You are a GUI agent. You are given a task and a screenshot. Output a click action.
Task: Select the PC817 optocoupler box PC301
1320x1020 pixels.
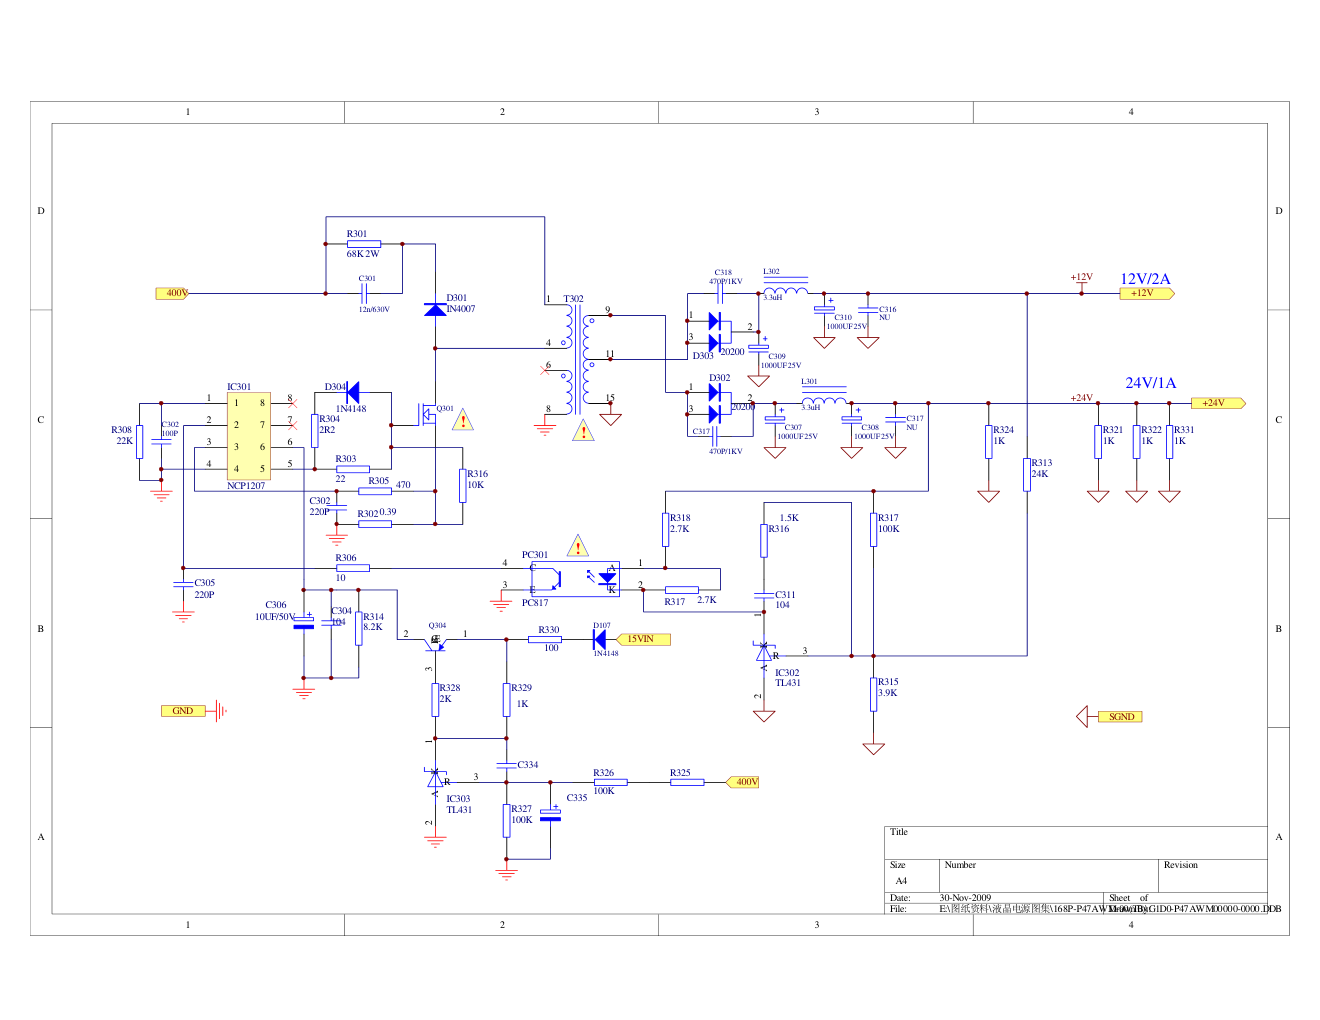[574, 579]
